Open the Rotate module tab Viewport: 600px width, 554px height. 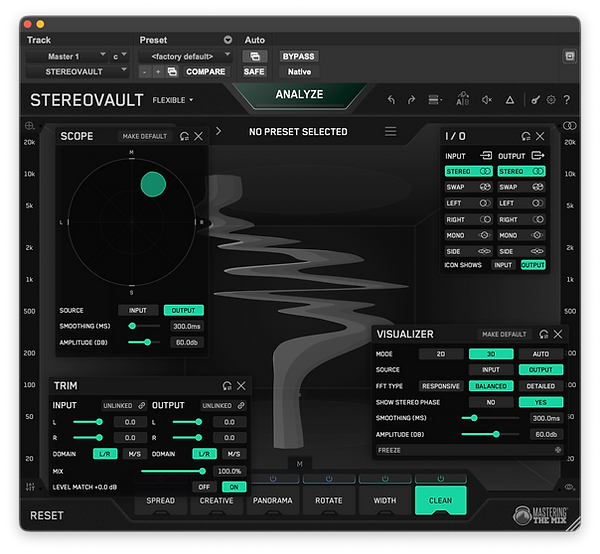click(329, 500)
